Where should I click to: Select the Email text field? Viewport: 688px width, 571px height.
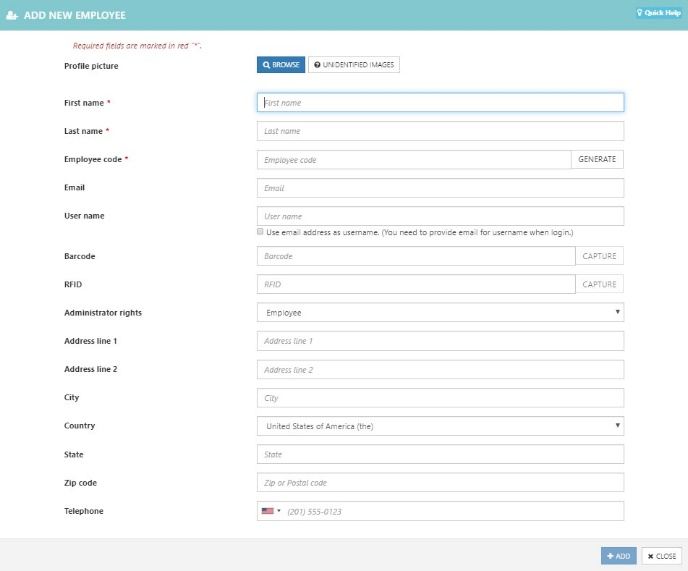click(x=440, y=188)
